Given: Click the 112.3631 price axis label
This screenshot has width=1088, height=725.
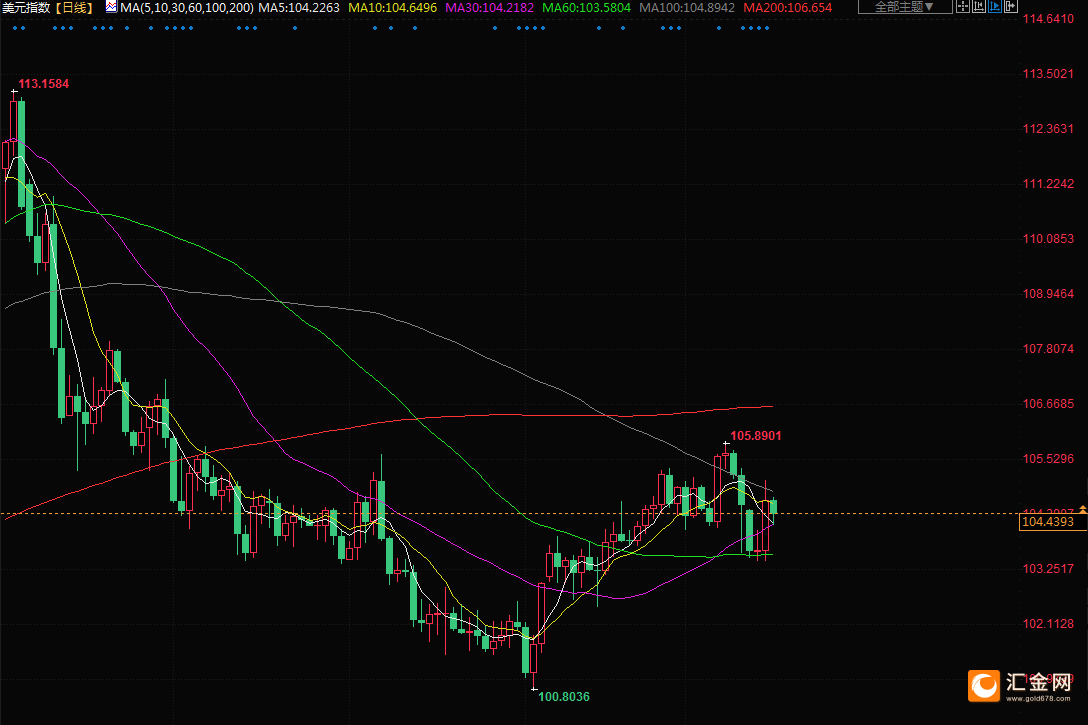Looking at the screenshot, I should (1048, 128).
